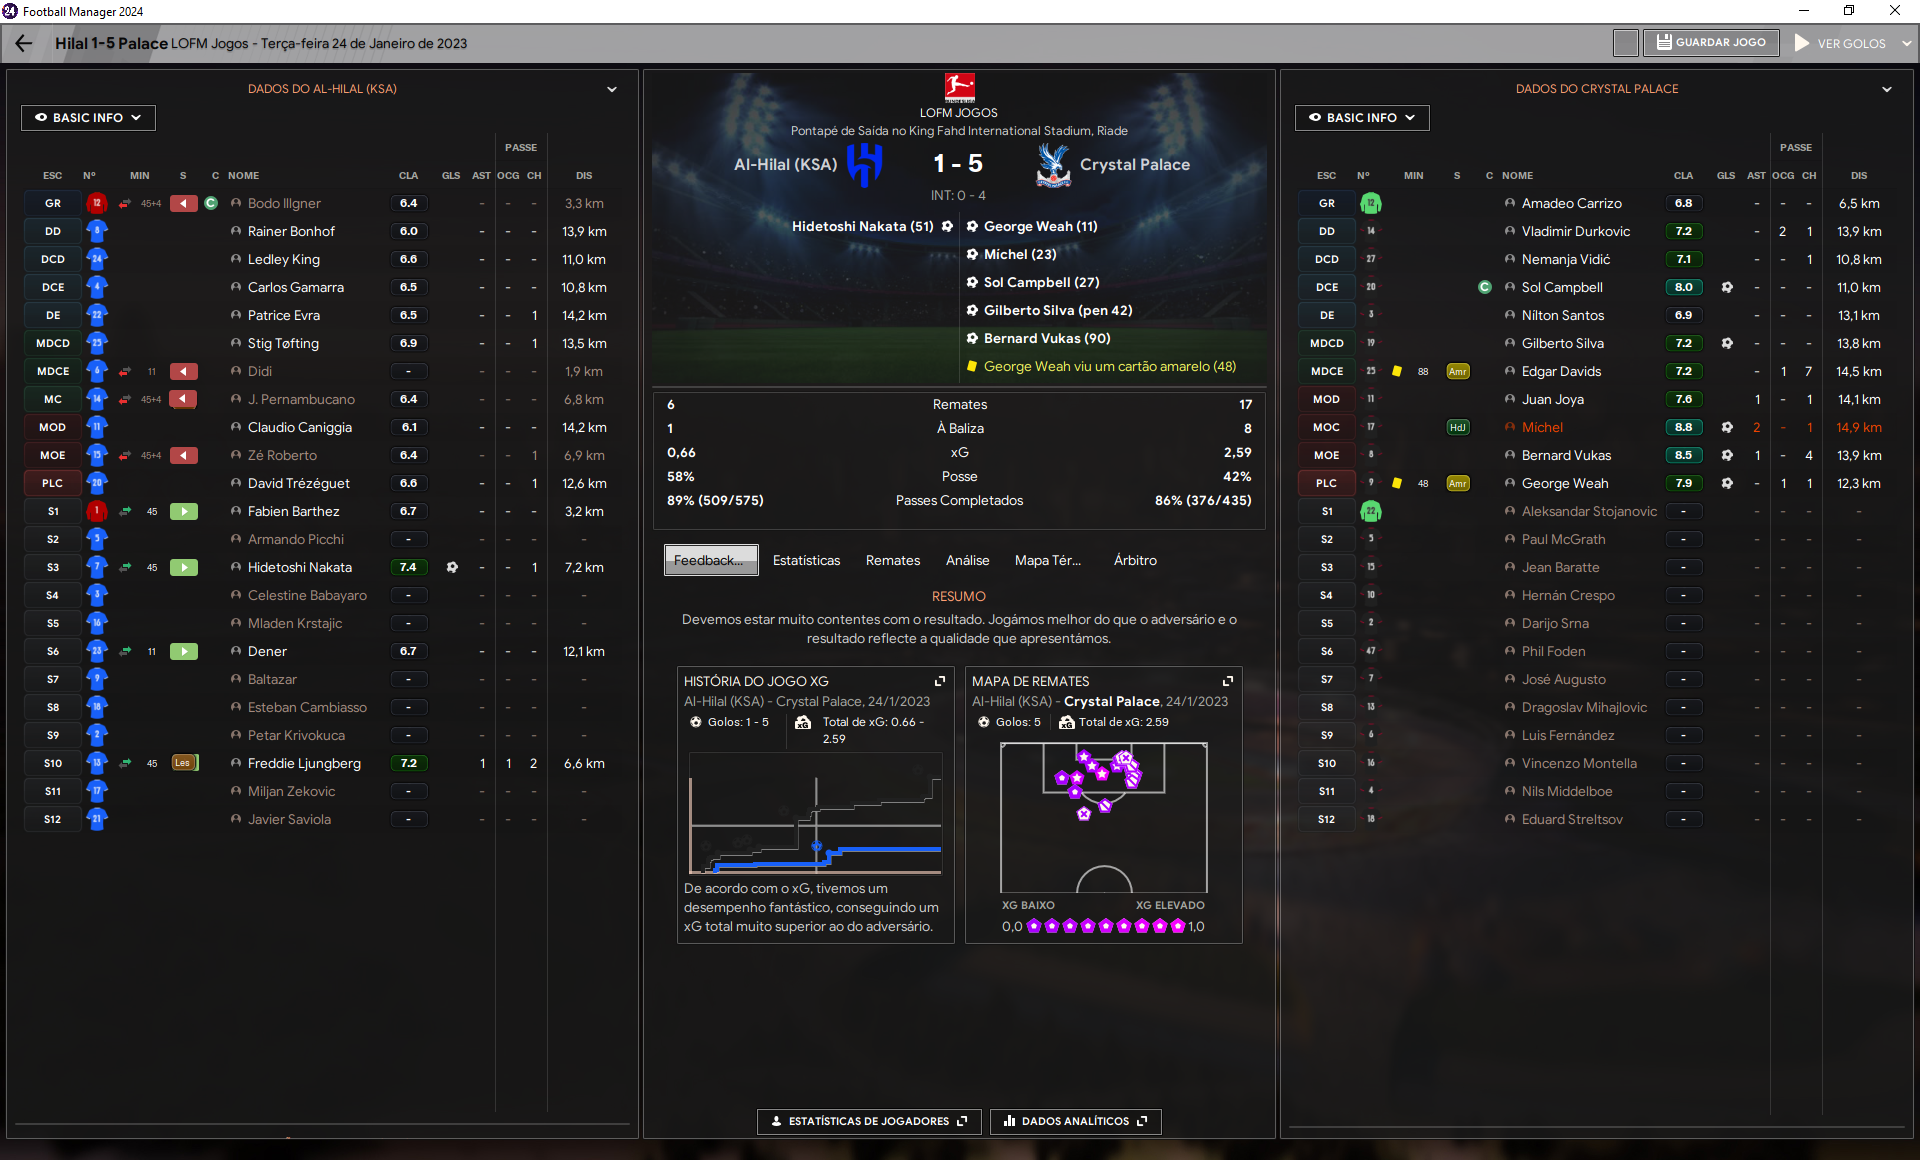Image resolution: width=1920 pixels, height=1160 pixels.
Task: Open the Árbitro tab
Action: pyautogui.click(x=1135, y=560)
